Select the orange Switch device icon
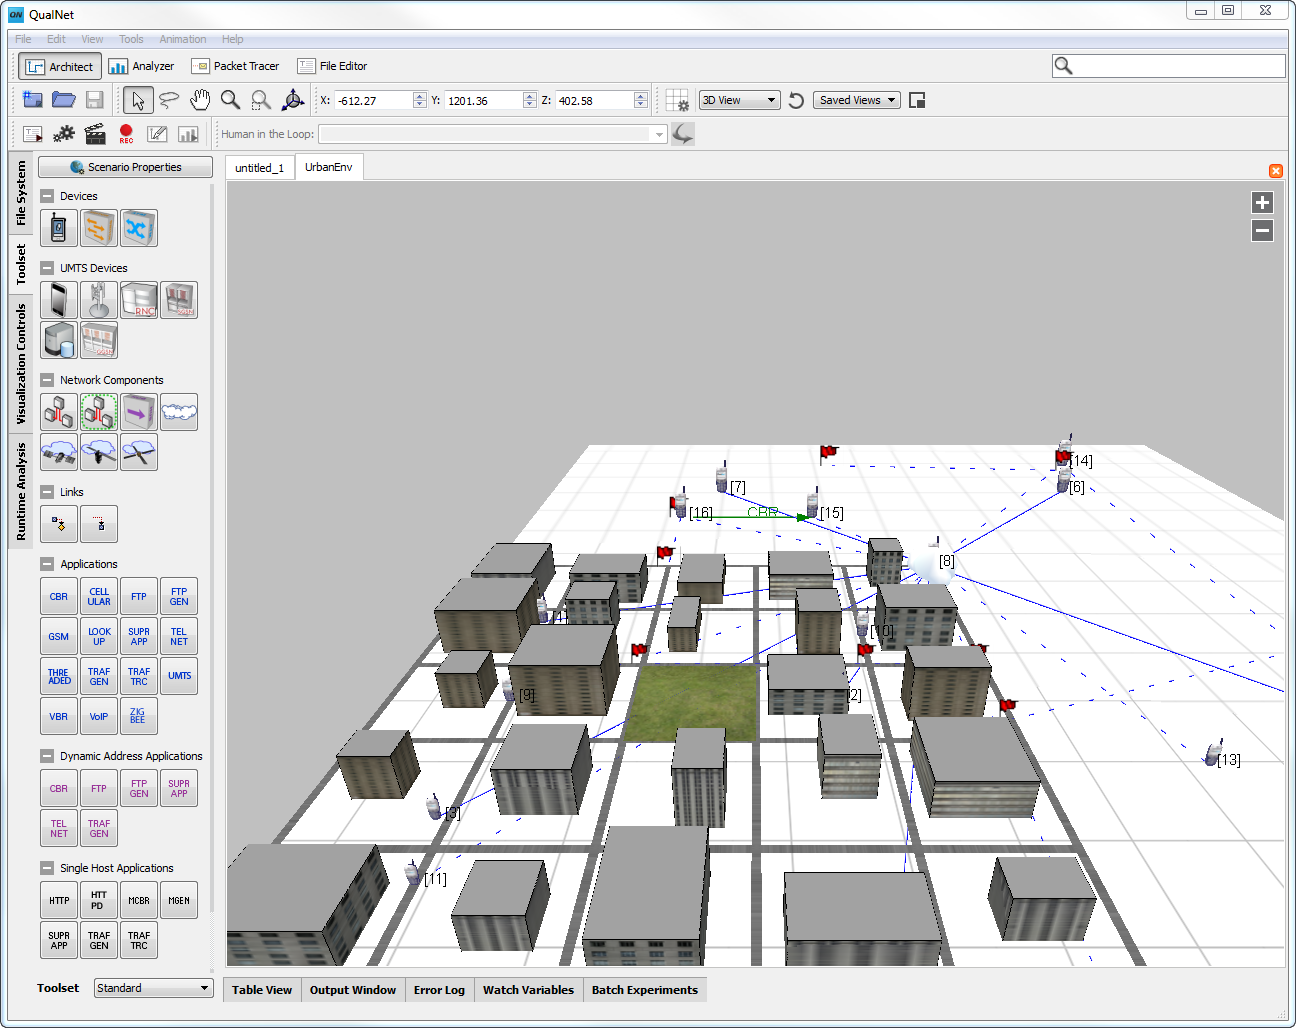The width and height of the screenshot is (1296, 1028). click(x=99, y=228)
